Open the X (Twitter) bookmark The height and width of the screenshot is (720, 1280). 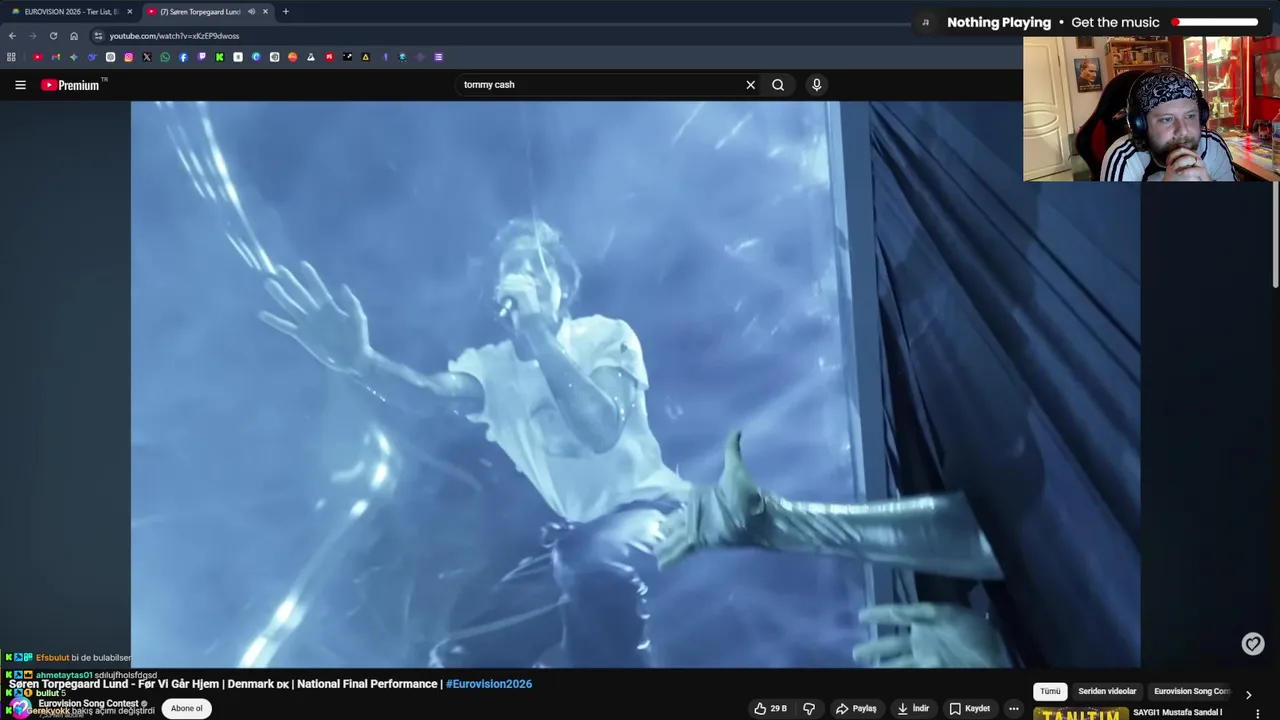click(x=147, y=57)
